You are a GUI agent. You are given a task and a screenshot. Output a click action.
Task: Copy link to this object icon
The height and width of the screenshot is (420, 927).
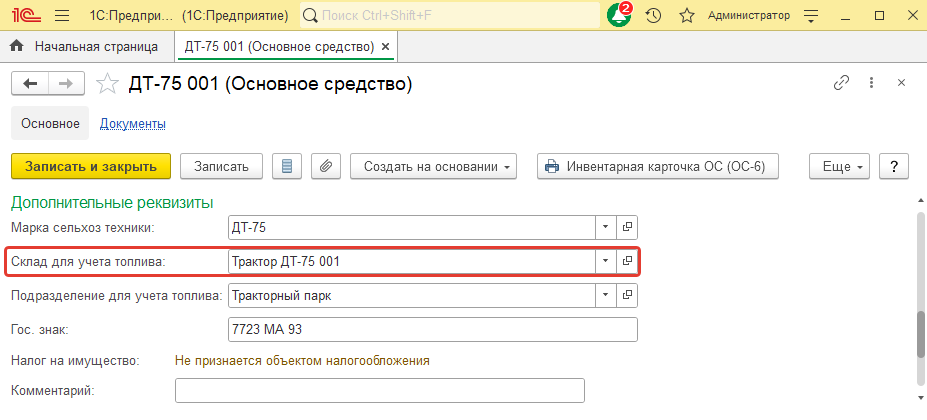click(841, 84)
